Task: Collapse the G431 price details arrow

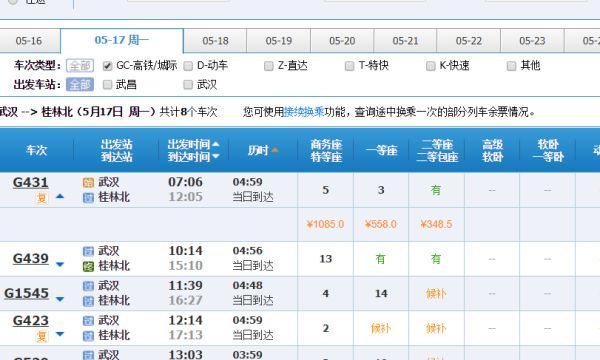Action: point(60,197)
